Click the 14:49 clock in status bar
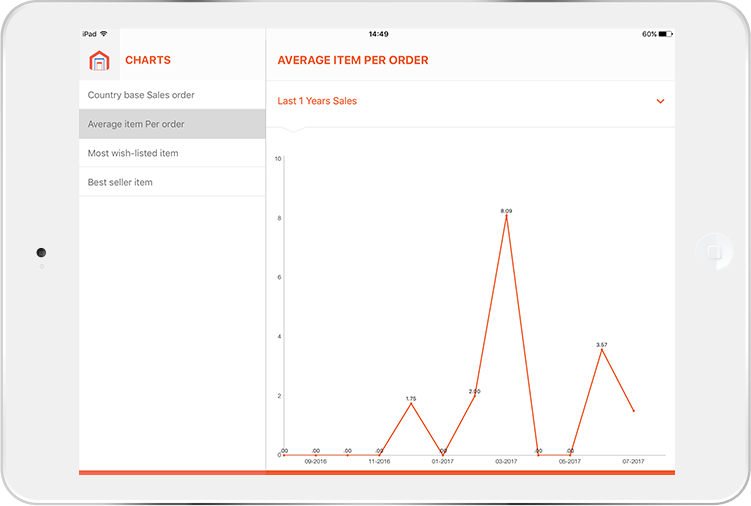751x506 pixels. (378, 34)
